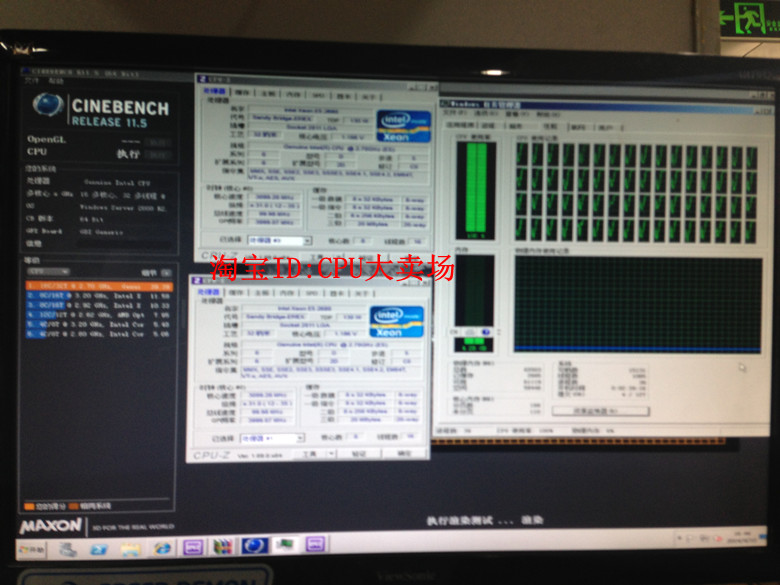Open SPD tab in lower CPU-Z window

click(312, 293)
